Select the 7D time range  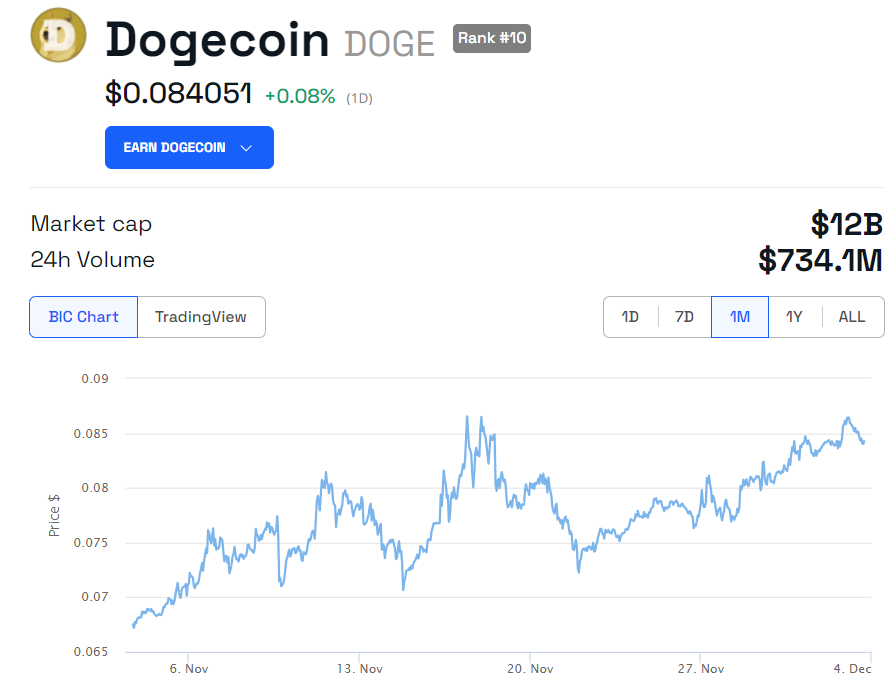[684, 317]
